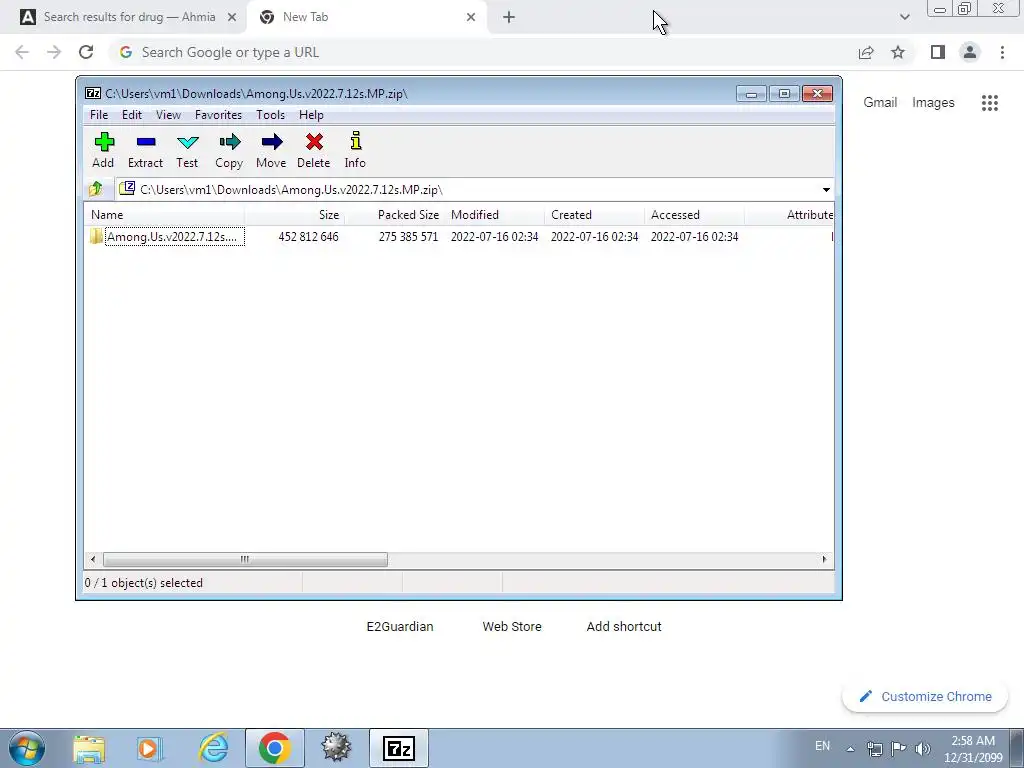Open the Help menu
Screen dimensions: 1024x768
(311, 115)
